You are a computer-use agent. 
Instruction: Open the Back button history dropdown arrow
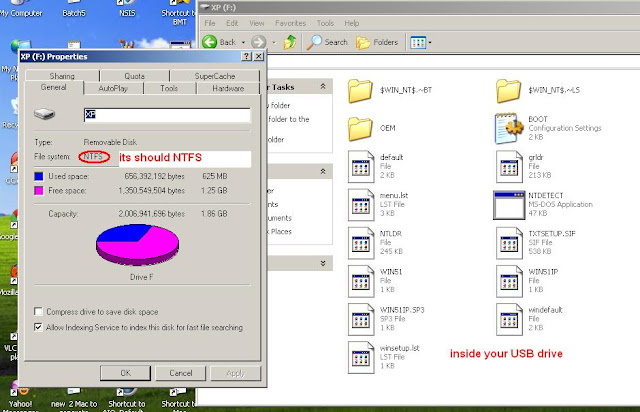pyautogui.click(x=243, y=42)
